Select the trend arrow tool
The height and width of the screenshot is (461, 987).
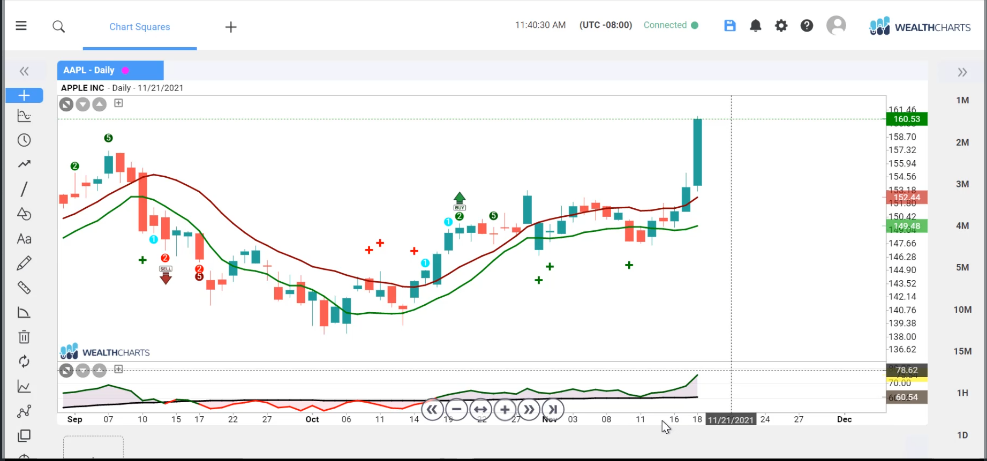click(x=24, y=164)
